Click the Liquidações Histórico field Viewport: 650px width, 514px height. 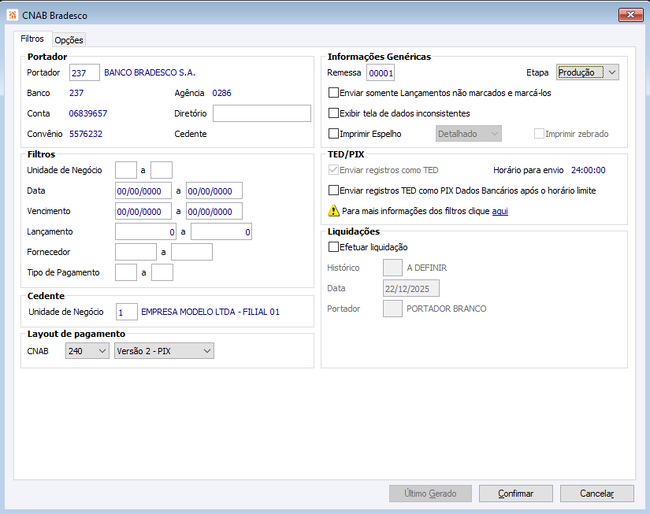tap(392, 268)
